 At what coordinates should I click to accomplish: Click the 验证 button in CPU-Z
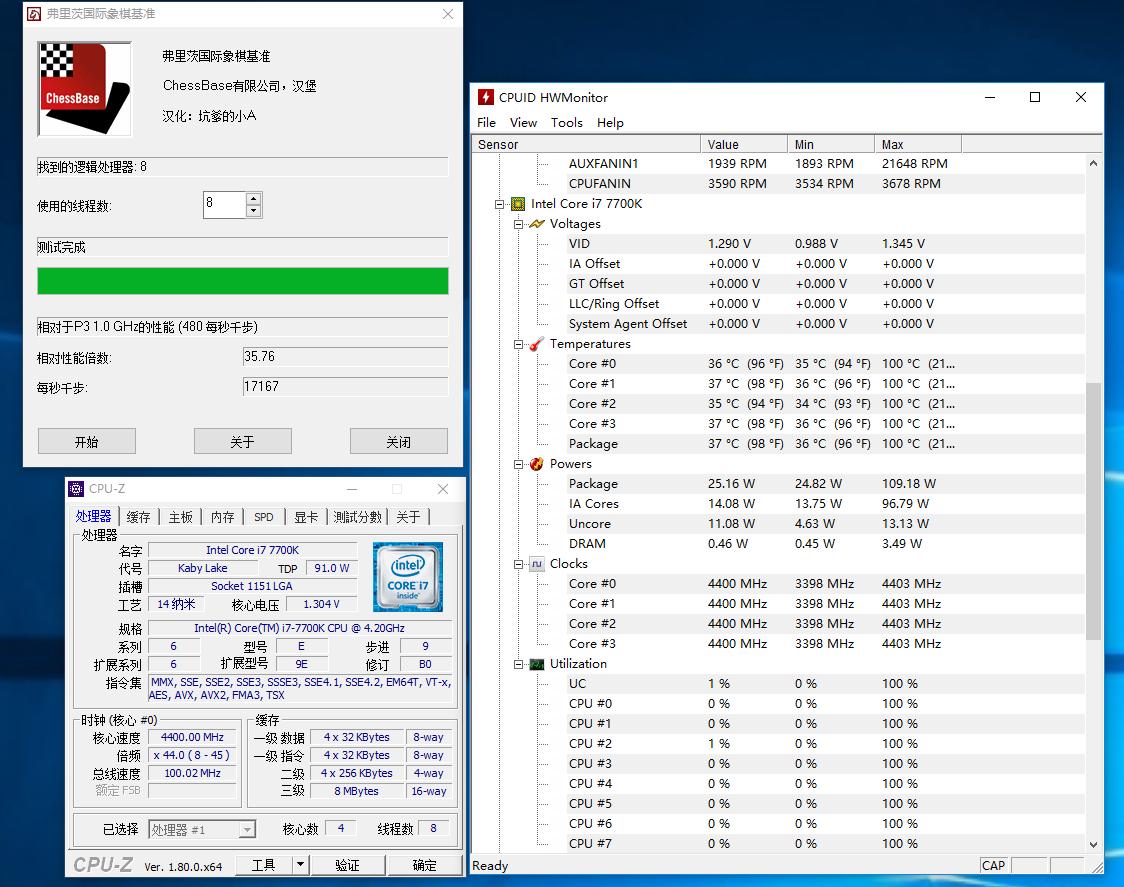pos(347,865)
